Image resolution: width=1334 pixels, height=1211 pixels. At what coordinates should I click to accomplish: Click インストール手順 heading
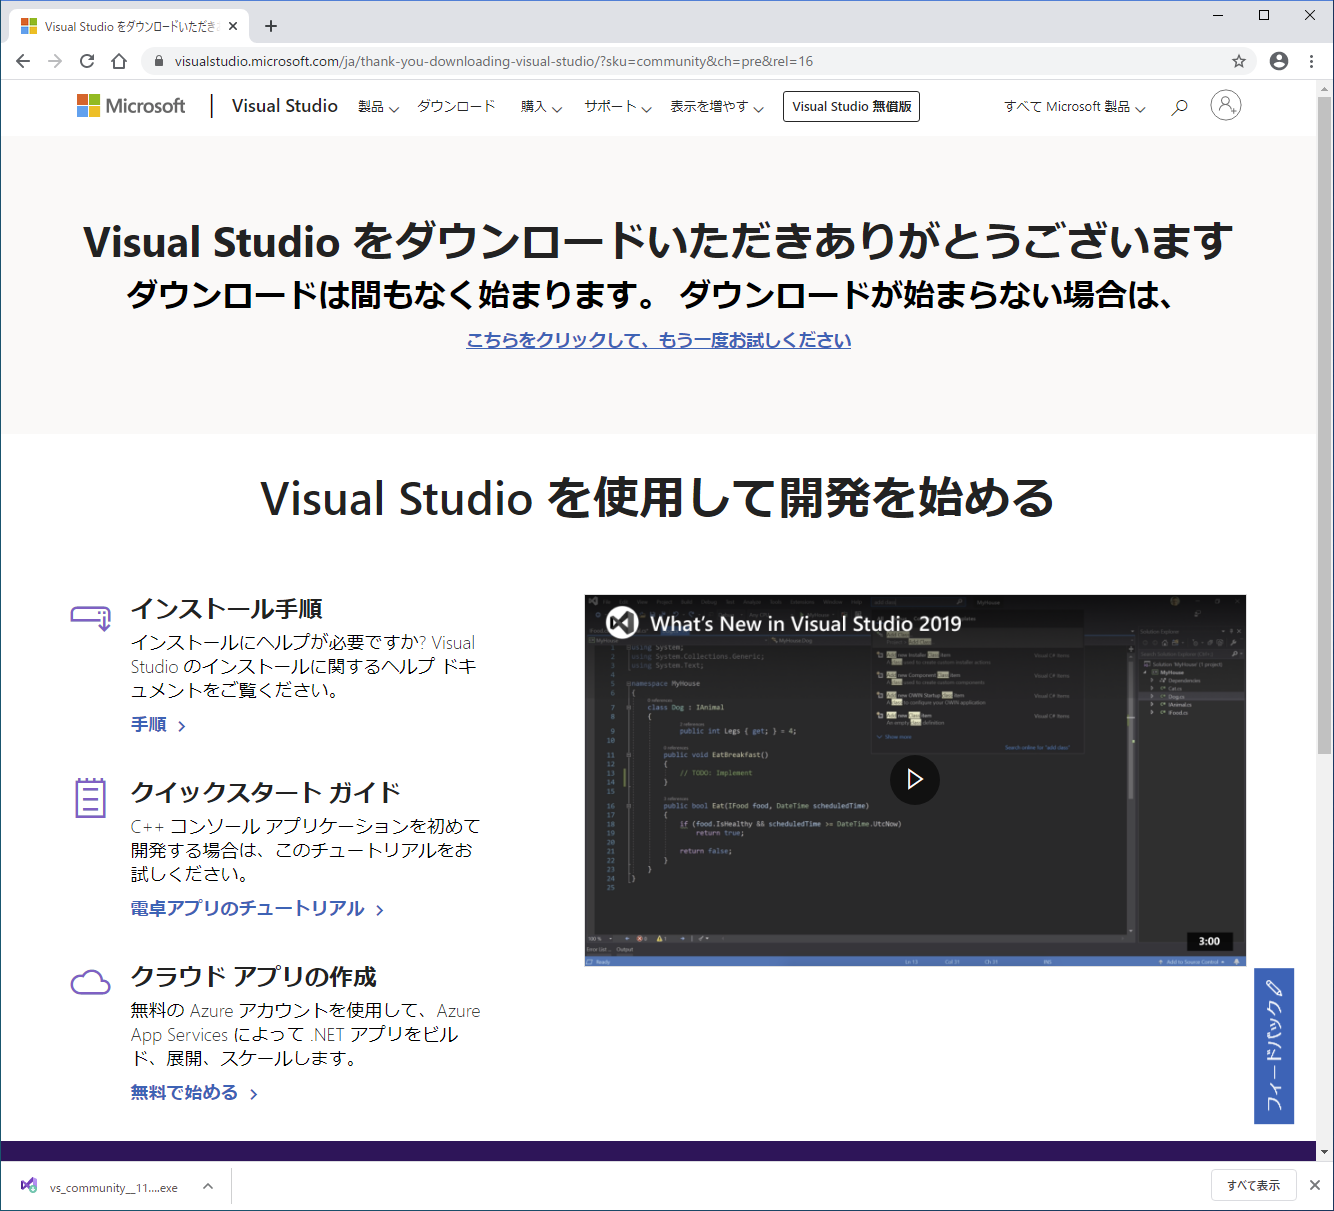point(227,609)
